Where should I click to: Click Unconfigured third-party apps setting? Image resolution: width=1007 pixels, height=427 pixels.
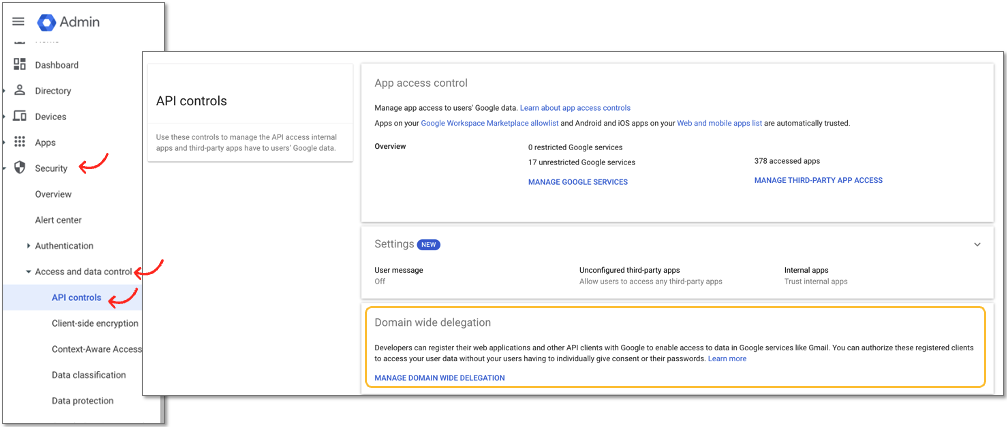point(651,275)
